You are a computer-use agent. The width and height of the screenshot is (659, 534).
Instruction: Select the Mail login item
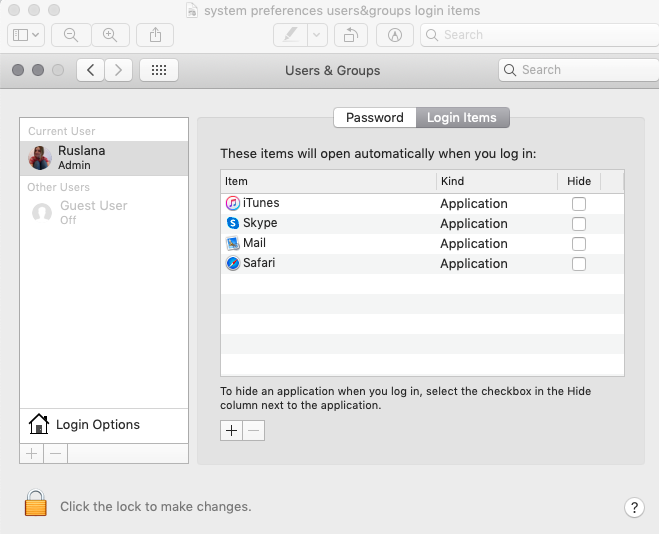pos(422,244)
